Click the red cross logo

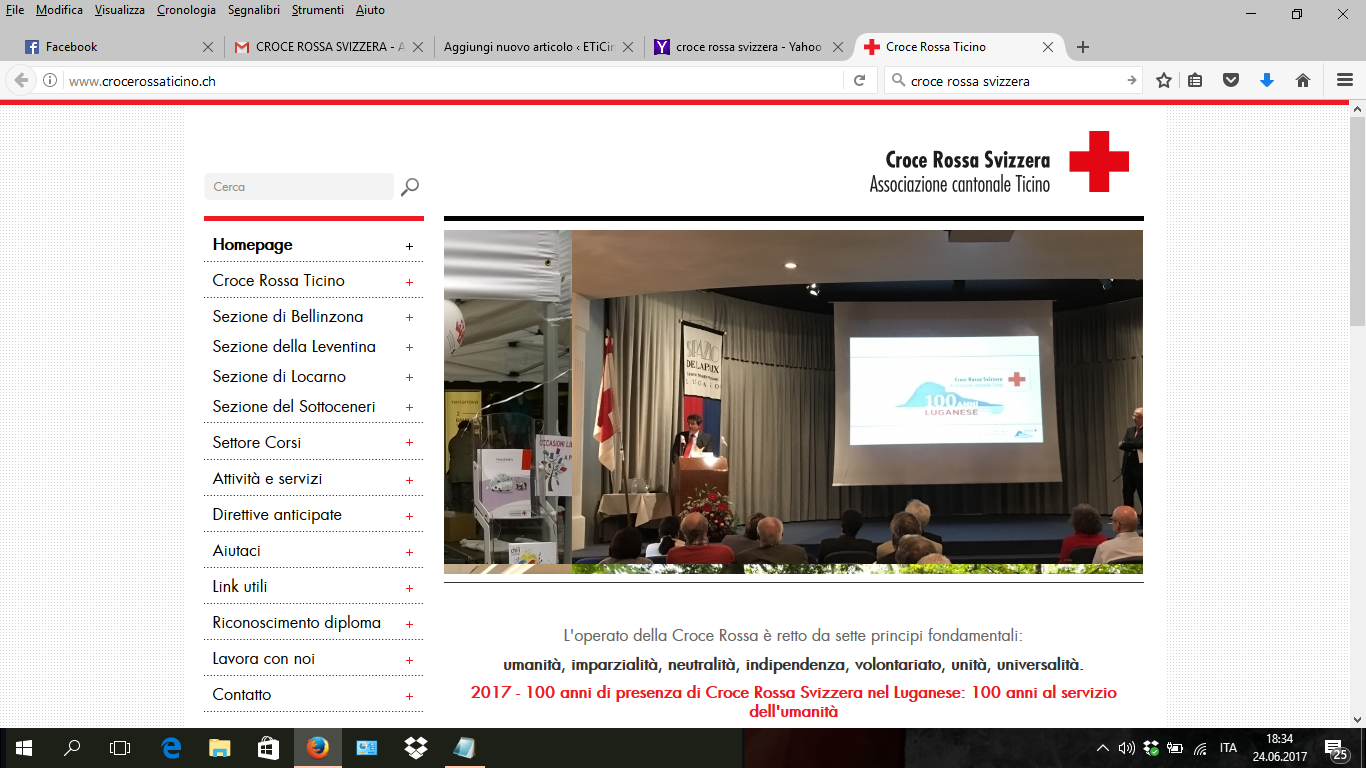1099,161
